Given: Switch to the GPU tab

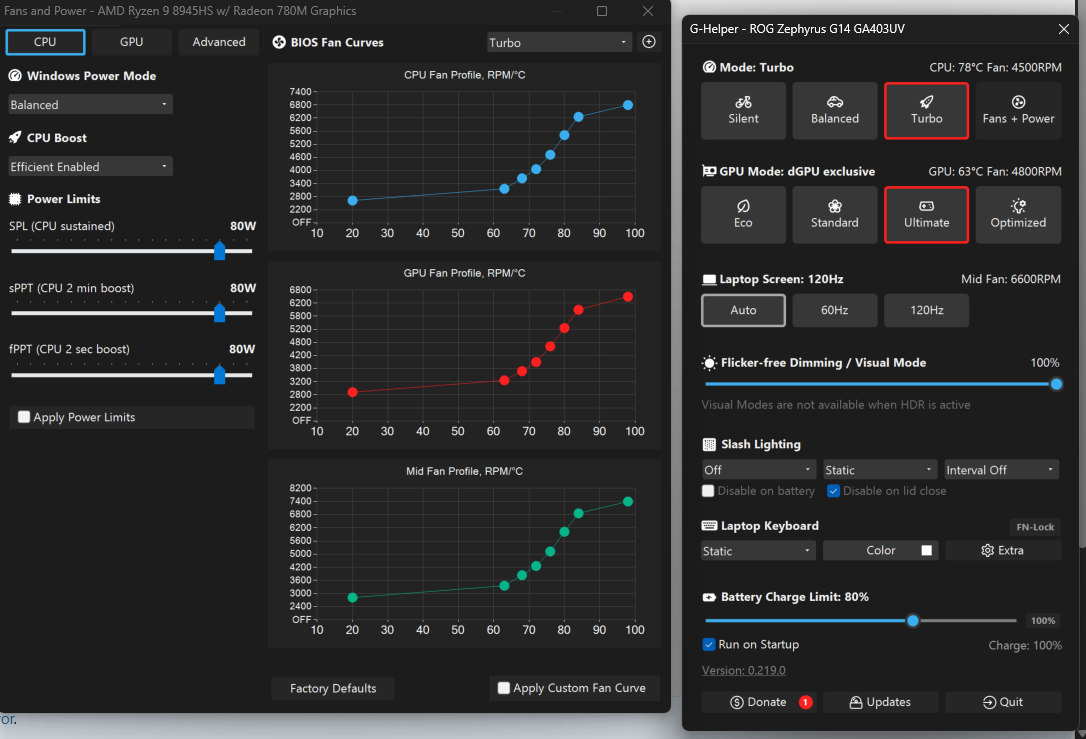Looking at the screenshot, I should pyautogui.click(x=132, y=42).
